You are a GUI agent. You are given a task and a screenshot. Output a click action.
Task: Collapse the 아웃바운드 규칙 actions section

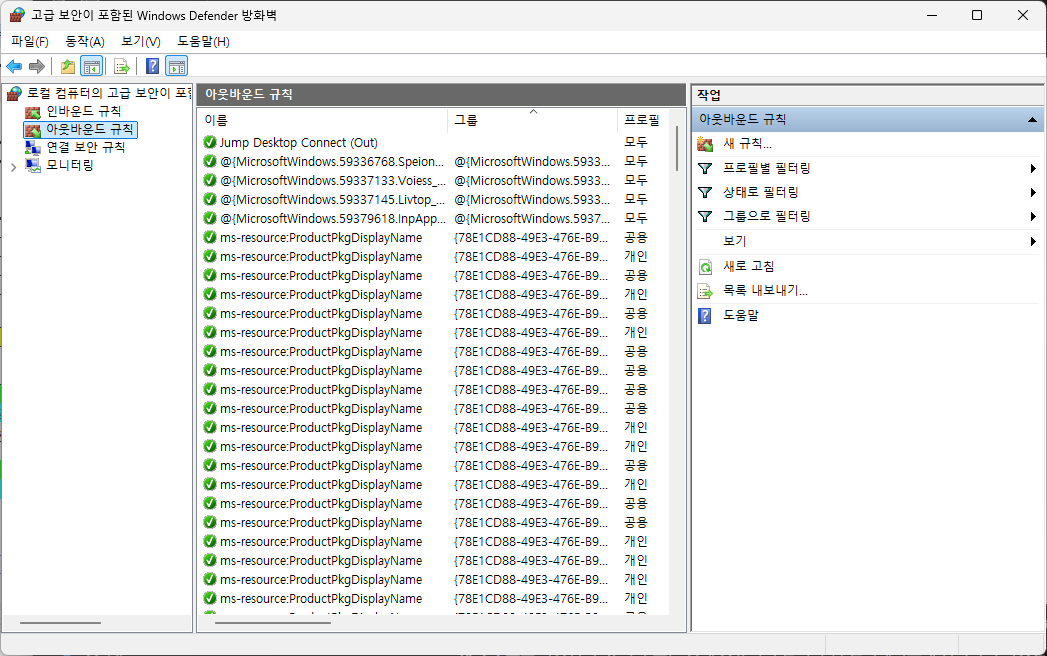click(1032, 120)
